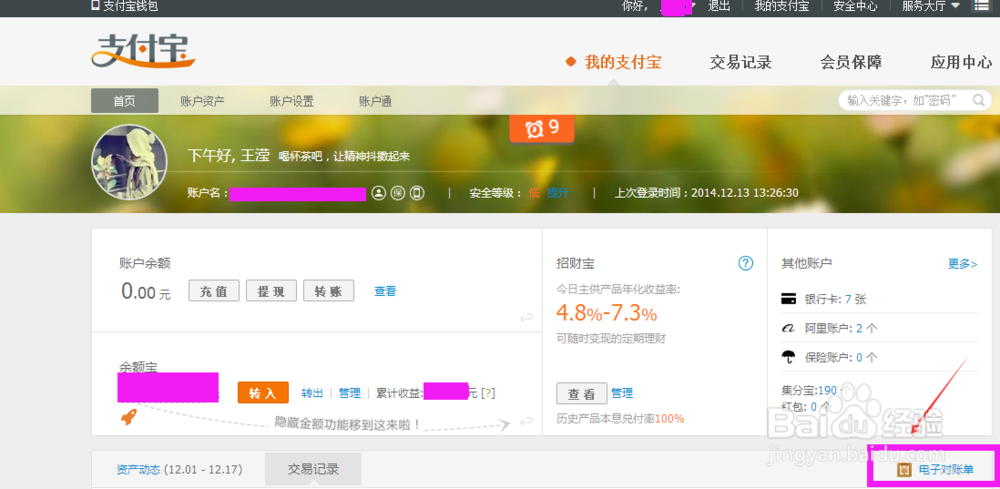Click the 提现 withdraw button
Viewport: 1000px width, 489px height.
click(271, 291)
